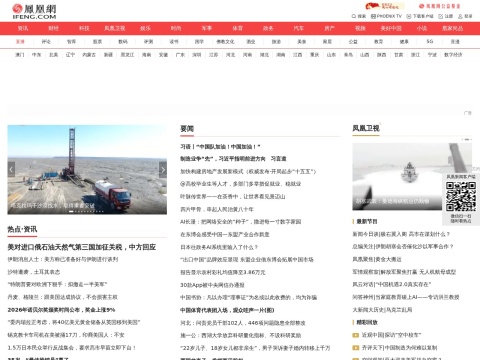Click the 评论 sub-navigation link
The width and height of the screenshot is (480, 360).
(x=46, y=42)
